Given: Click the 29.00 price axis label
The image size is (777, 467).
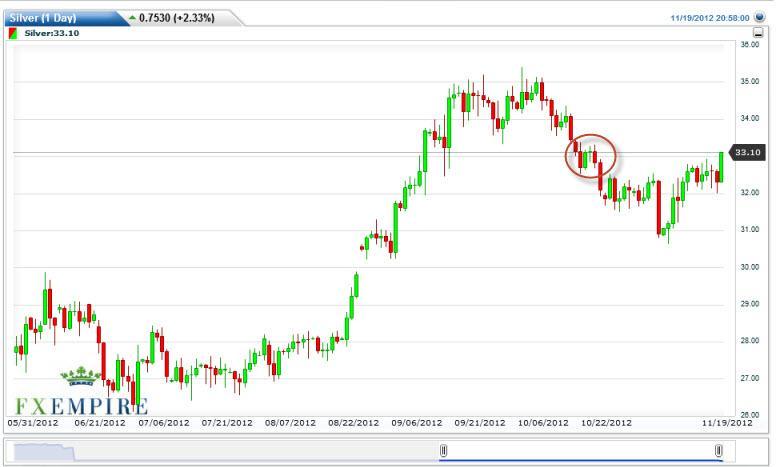Looking at the screenshot, I should click(x=750, y=303).
